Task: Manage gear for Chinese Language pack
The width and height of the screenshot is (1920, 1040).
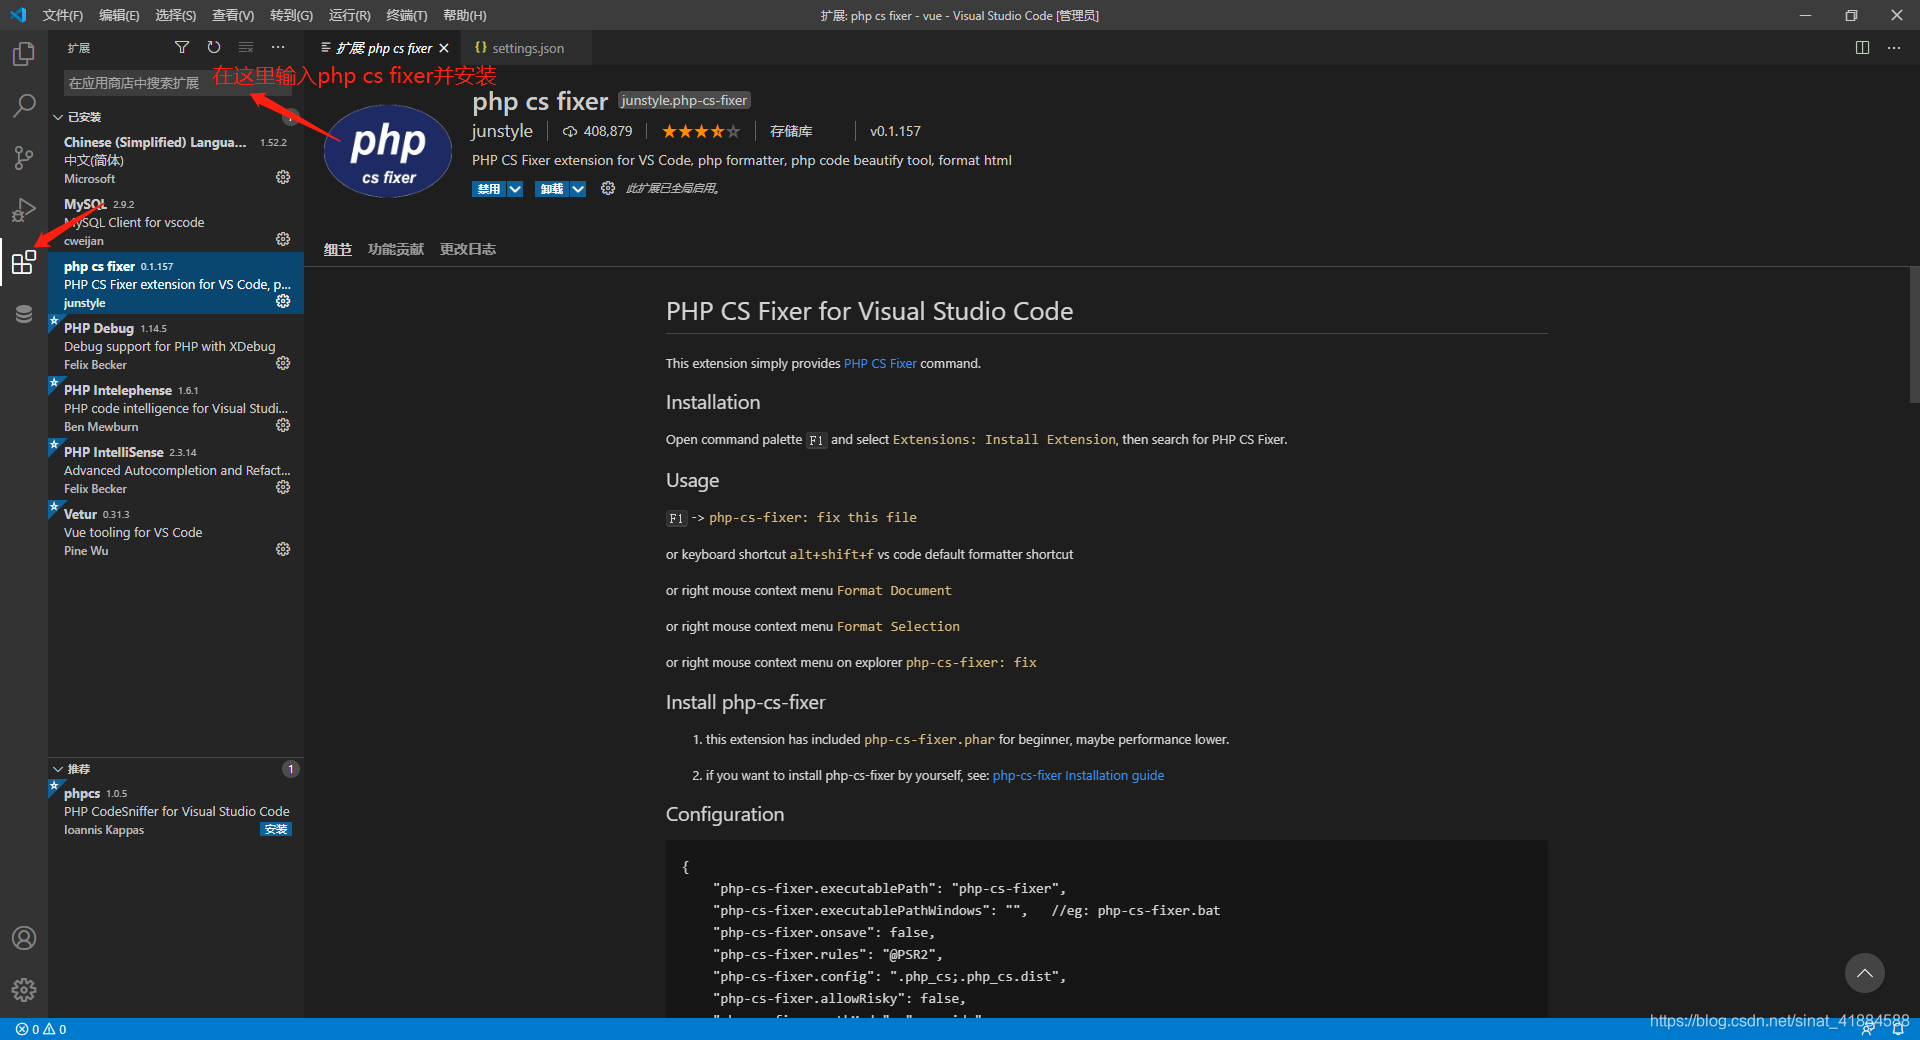Action: pyautogui.click(x=283, y=177)
